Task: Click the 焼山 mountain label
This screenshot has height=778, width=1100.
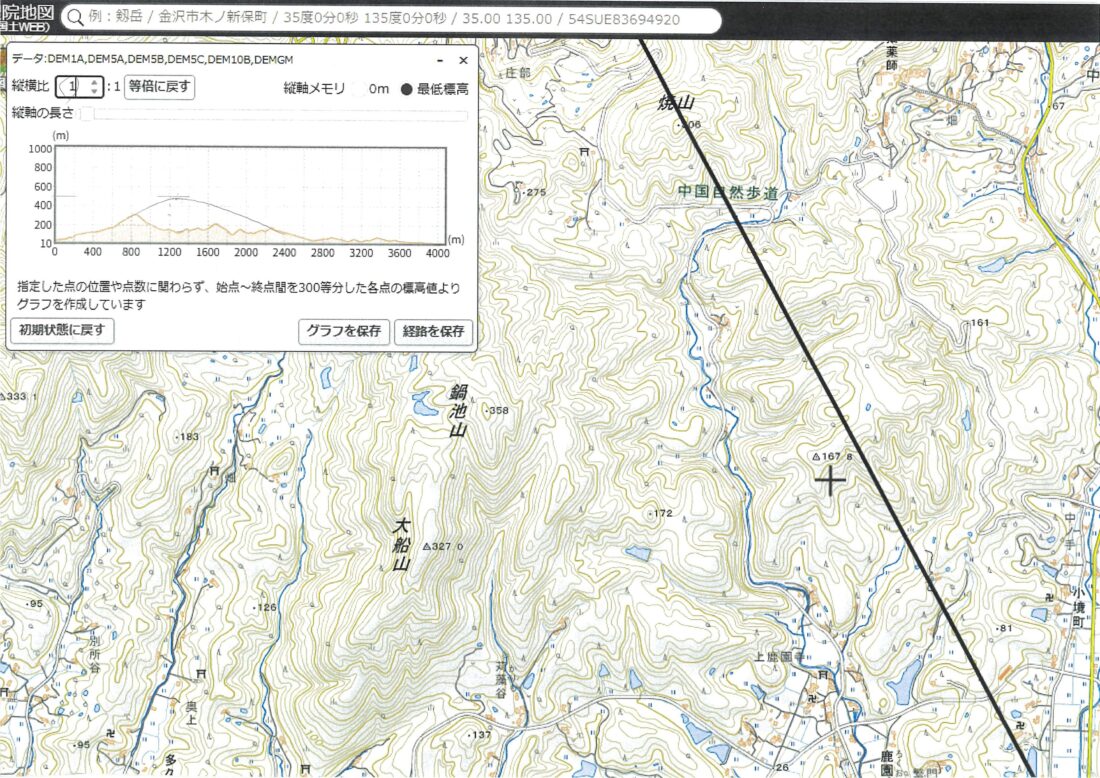Action: click(676, 103)
